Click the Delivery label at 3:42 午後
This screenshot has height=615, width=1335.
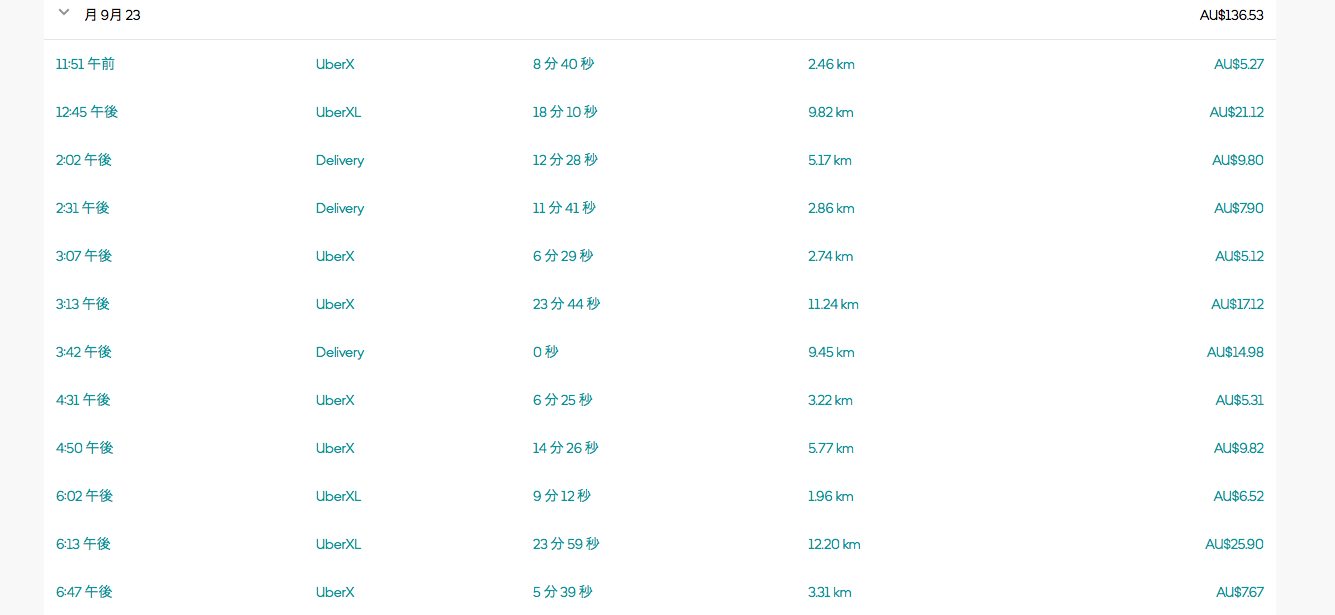pyautogui.click(x=340, y=352)
